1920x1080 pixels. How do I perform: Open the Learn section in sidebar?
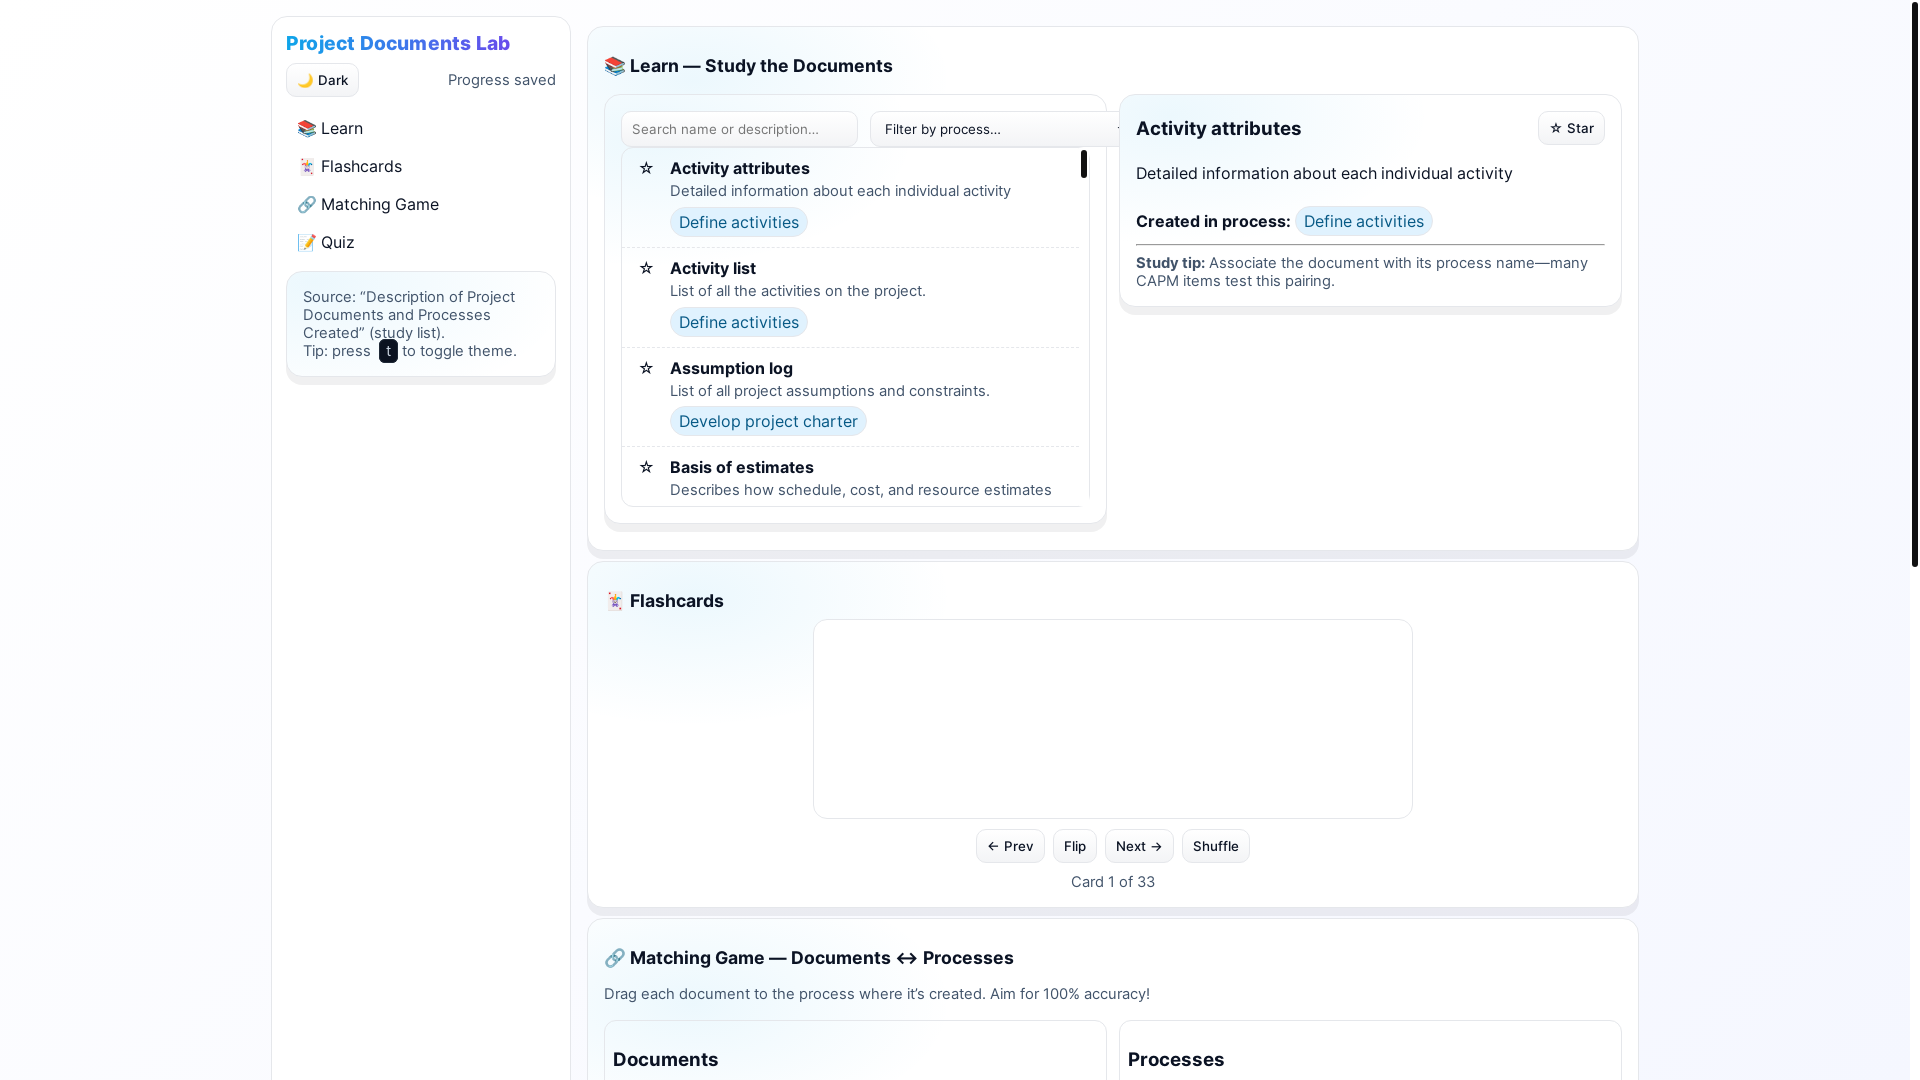tap(420, 128)
